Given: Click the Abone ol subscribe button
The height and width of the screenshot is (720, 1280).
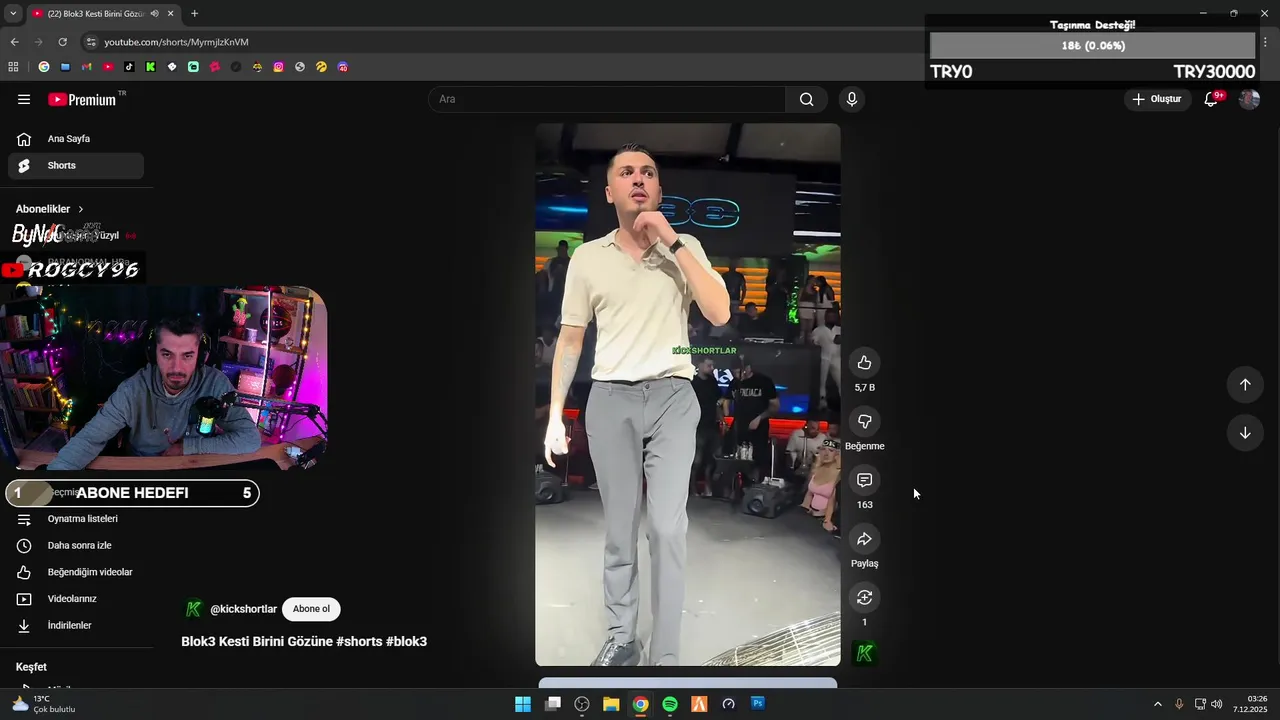Looking at the screenshot, I should 311,609.
